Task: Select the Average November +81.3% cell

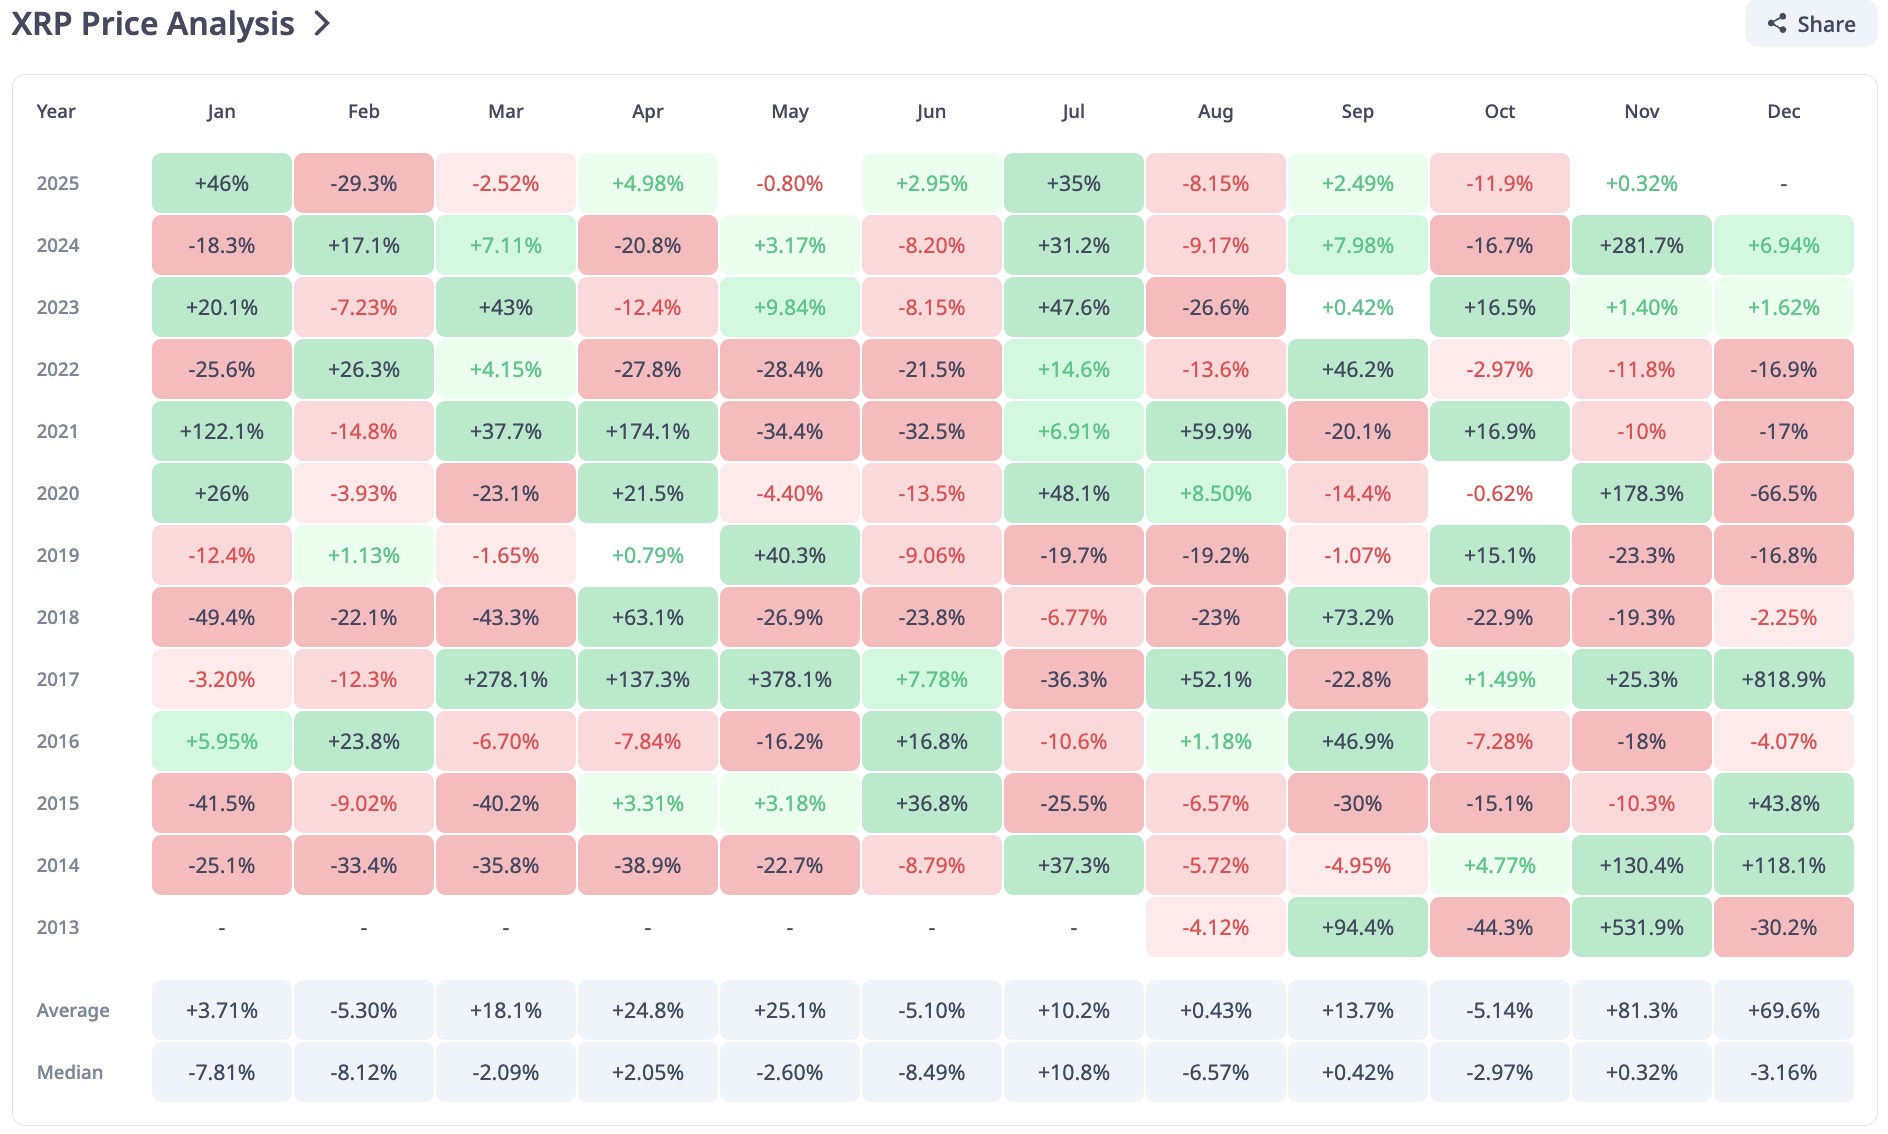Action: coord(1641,1011)
